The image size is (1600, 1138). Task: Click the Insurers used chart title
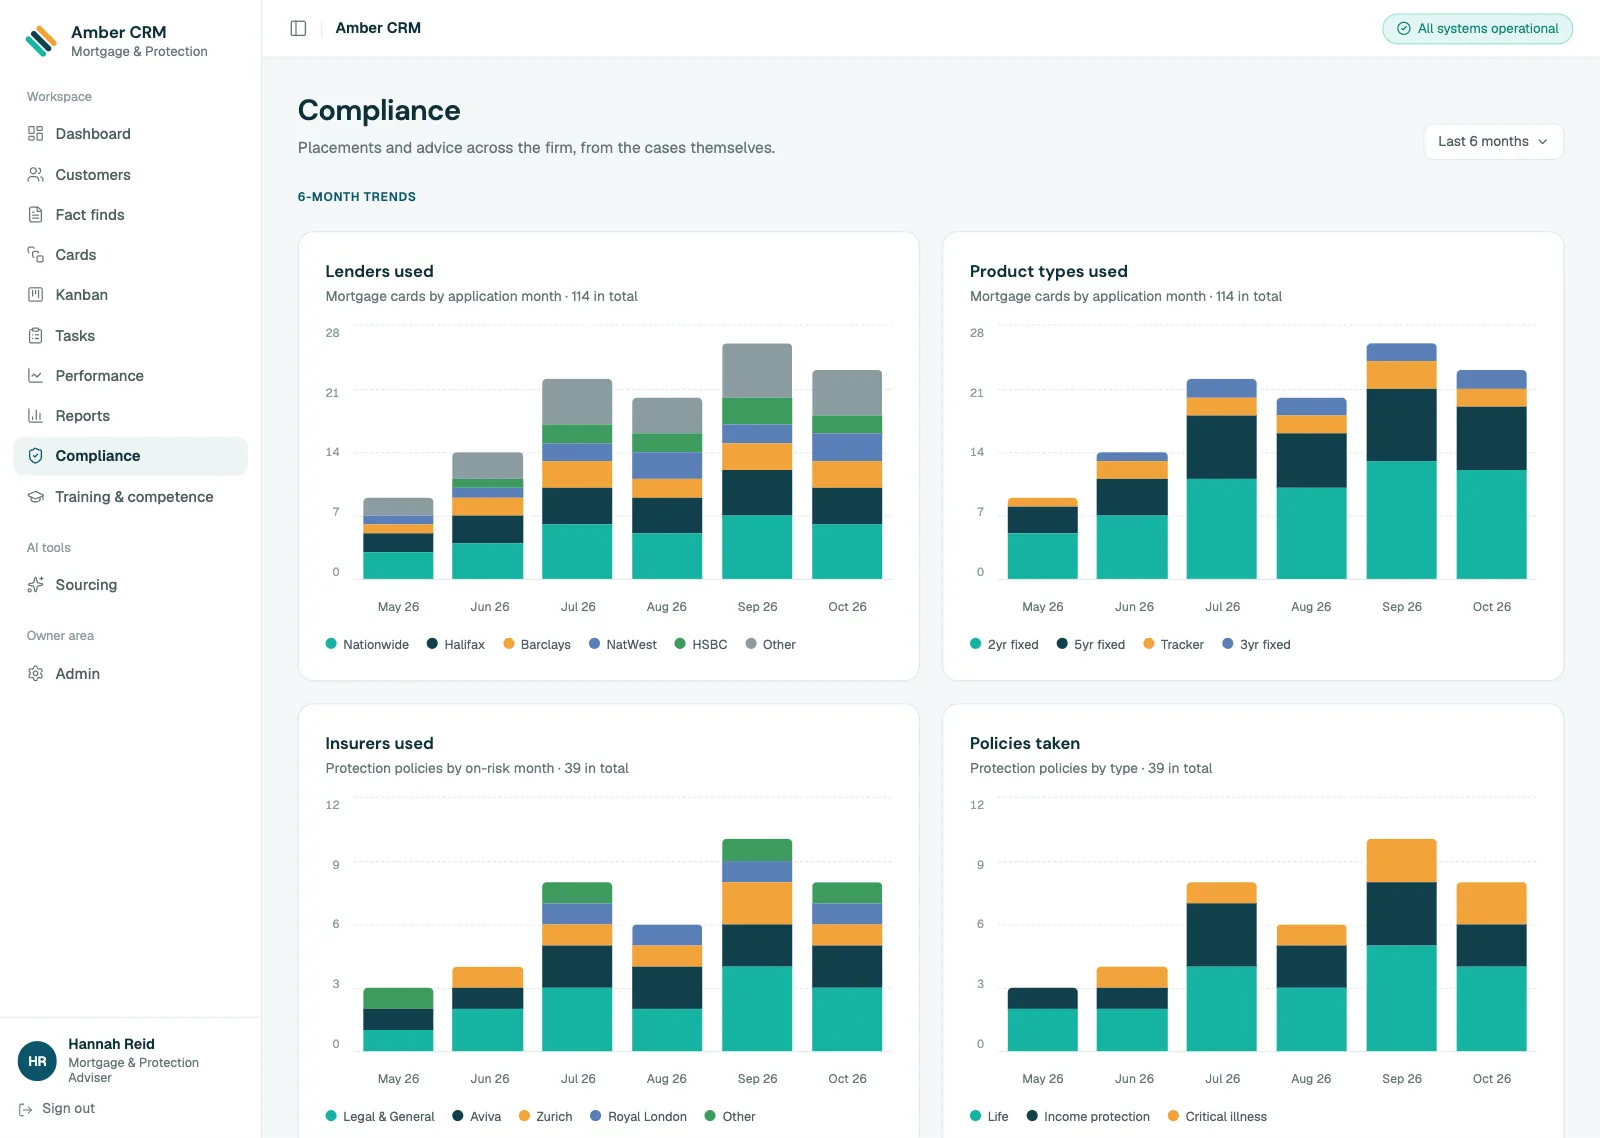click(x=379, y=743)
